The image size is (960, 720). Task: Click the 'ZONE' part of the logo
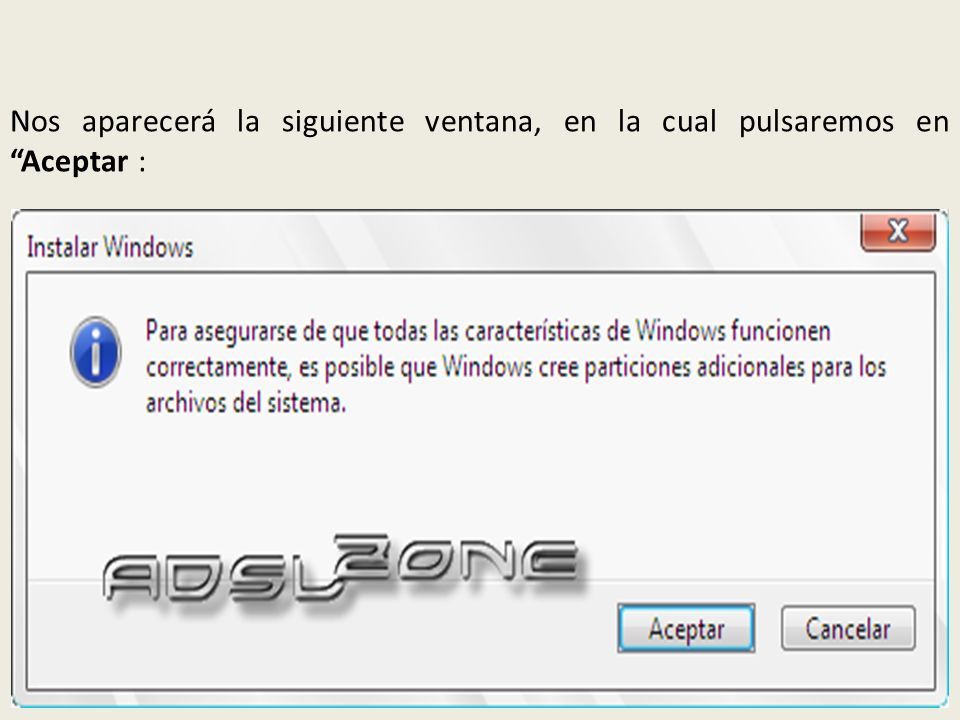point(462,558)
